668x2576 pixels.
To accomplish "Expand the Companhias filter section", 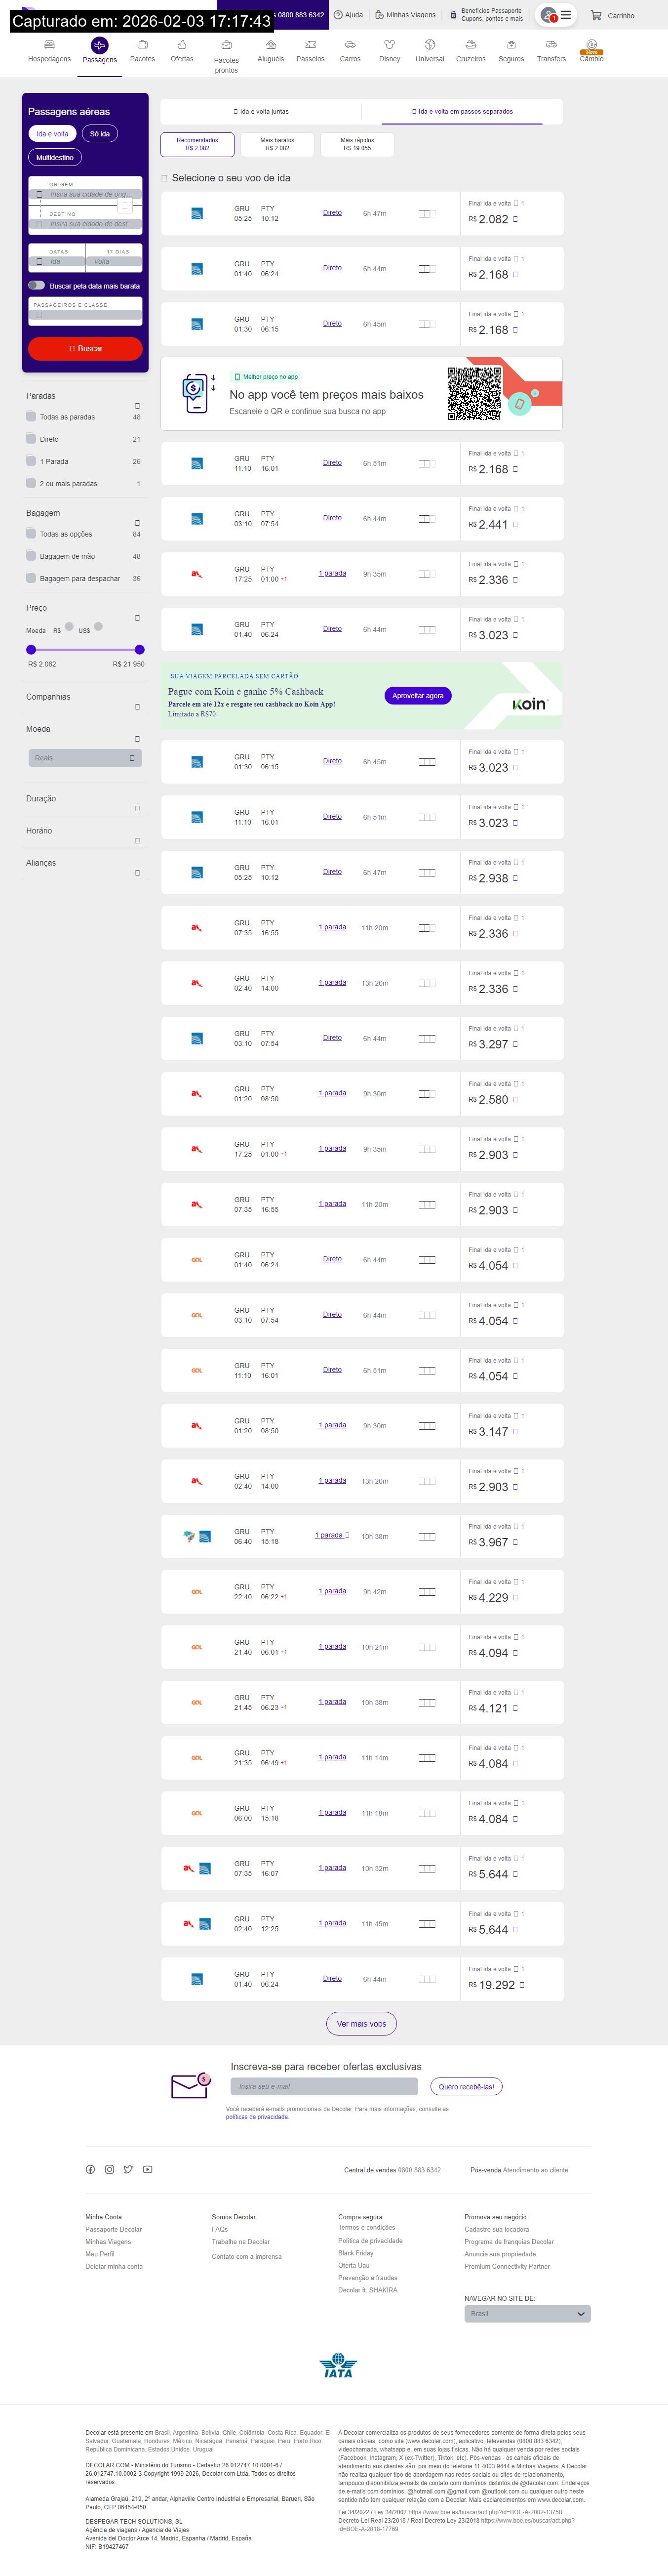I will click(x=137, y=707).
